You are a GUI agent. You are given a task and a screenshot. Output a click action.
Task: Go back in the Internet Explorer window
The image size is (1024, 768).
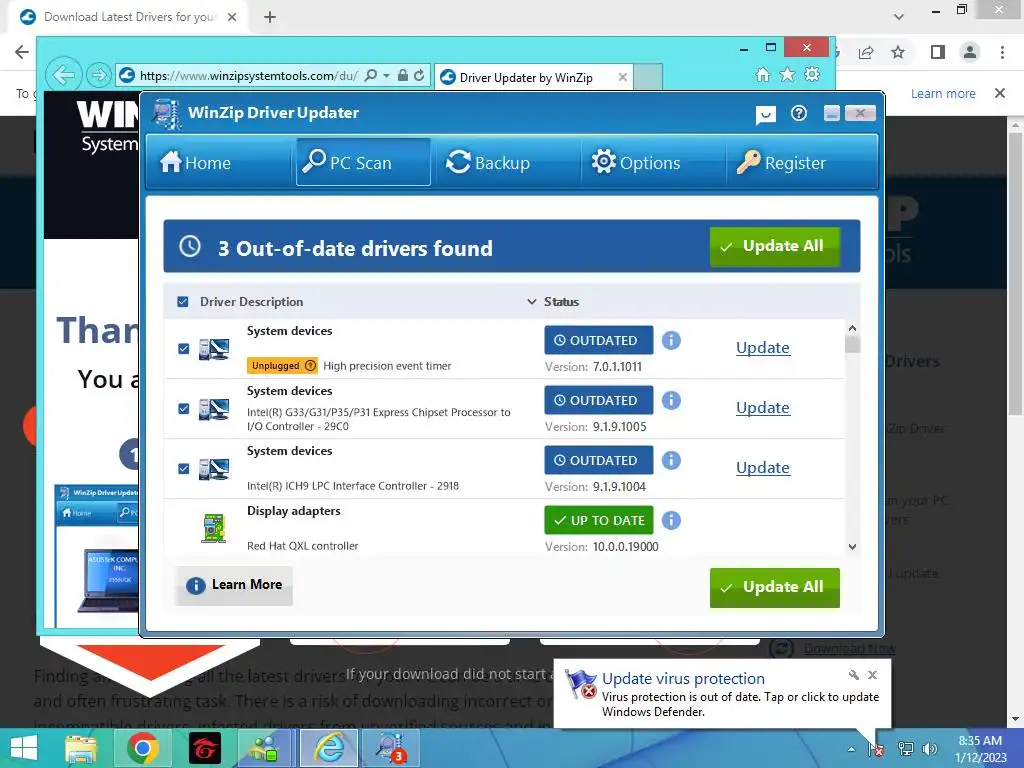click(x=63, y=75)
